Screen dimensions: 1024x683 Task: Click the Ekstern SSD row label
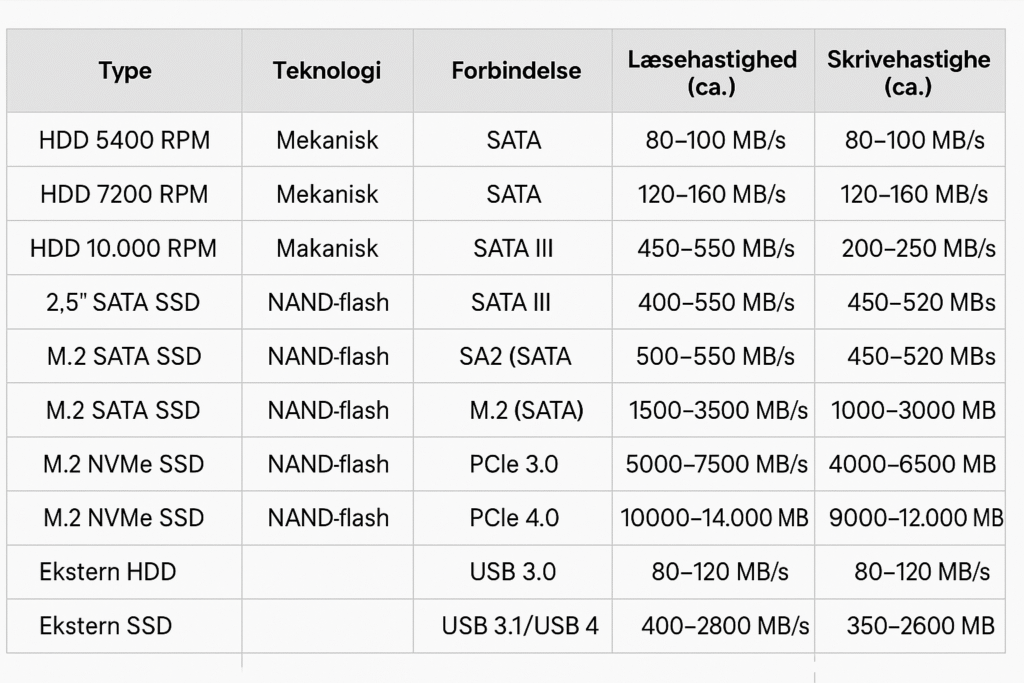point(106,626)
